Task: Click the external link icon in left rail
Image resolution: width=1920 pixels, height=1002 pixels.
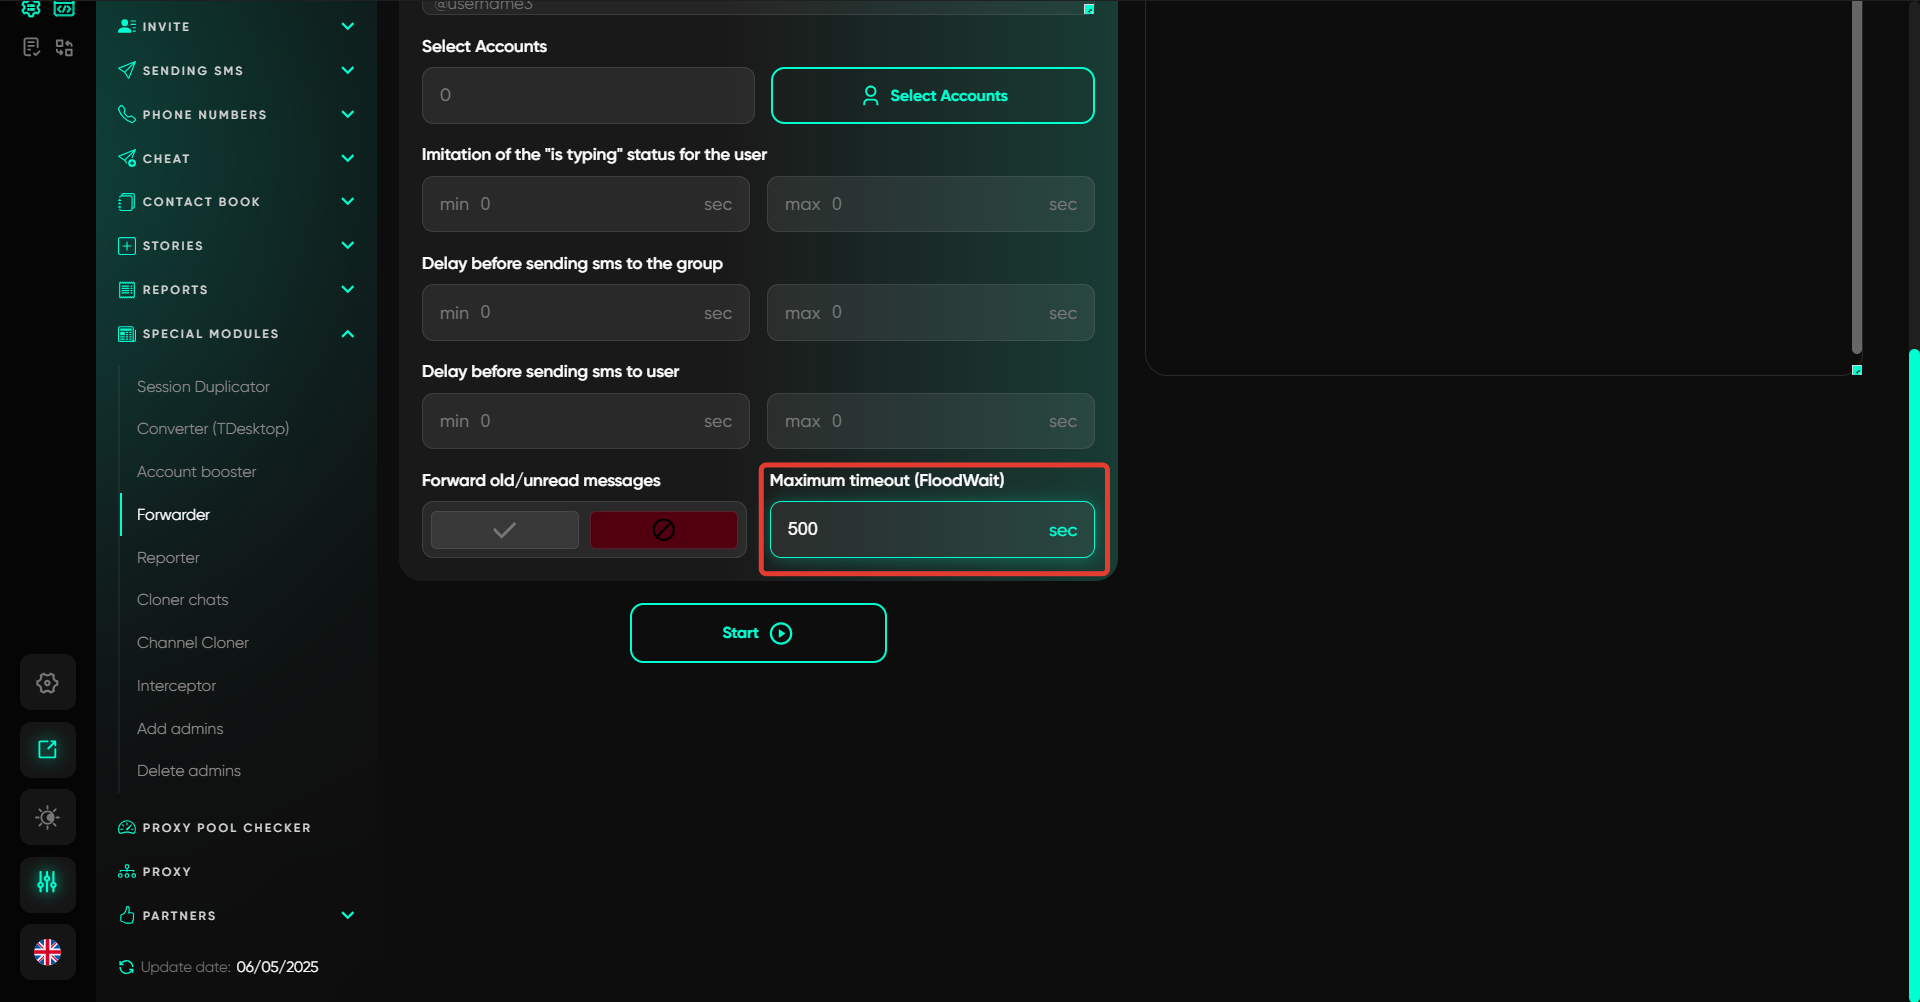Action: pos(47,750)
